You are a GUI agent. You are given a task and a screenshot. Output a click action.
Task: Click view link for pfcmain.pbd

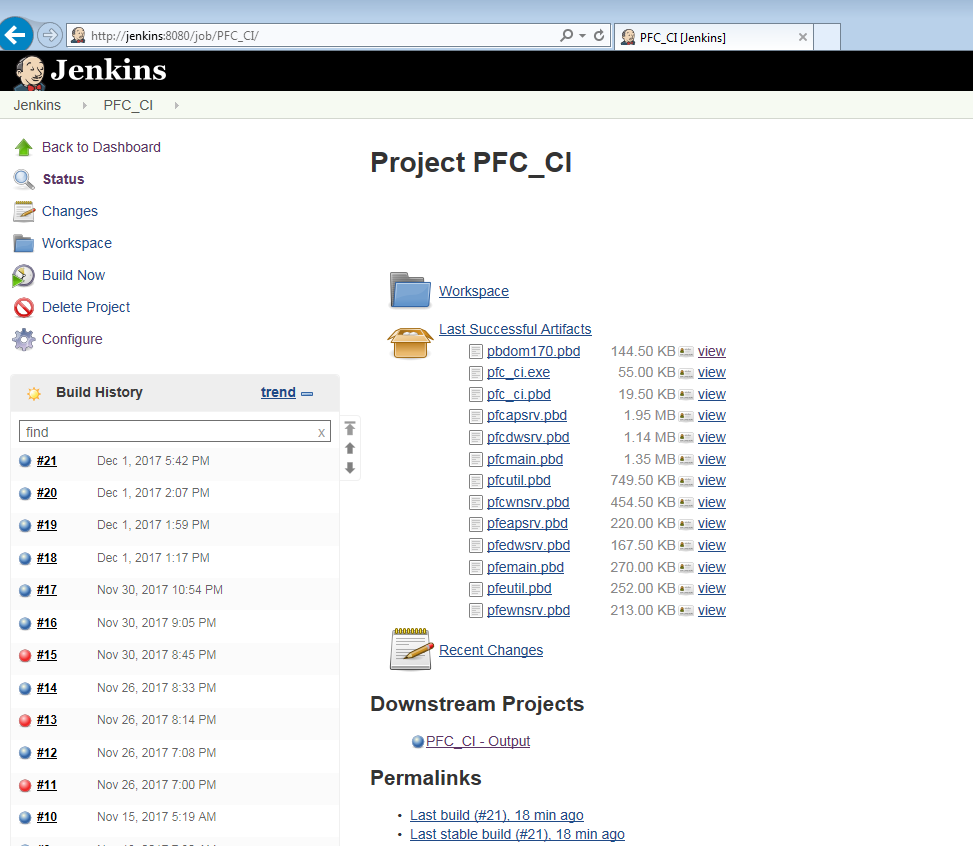coord(712,459)
